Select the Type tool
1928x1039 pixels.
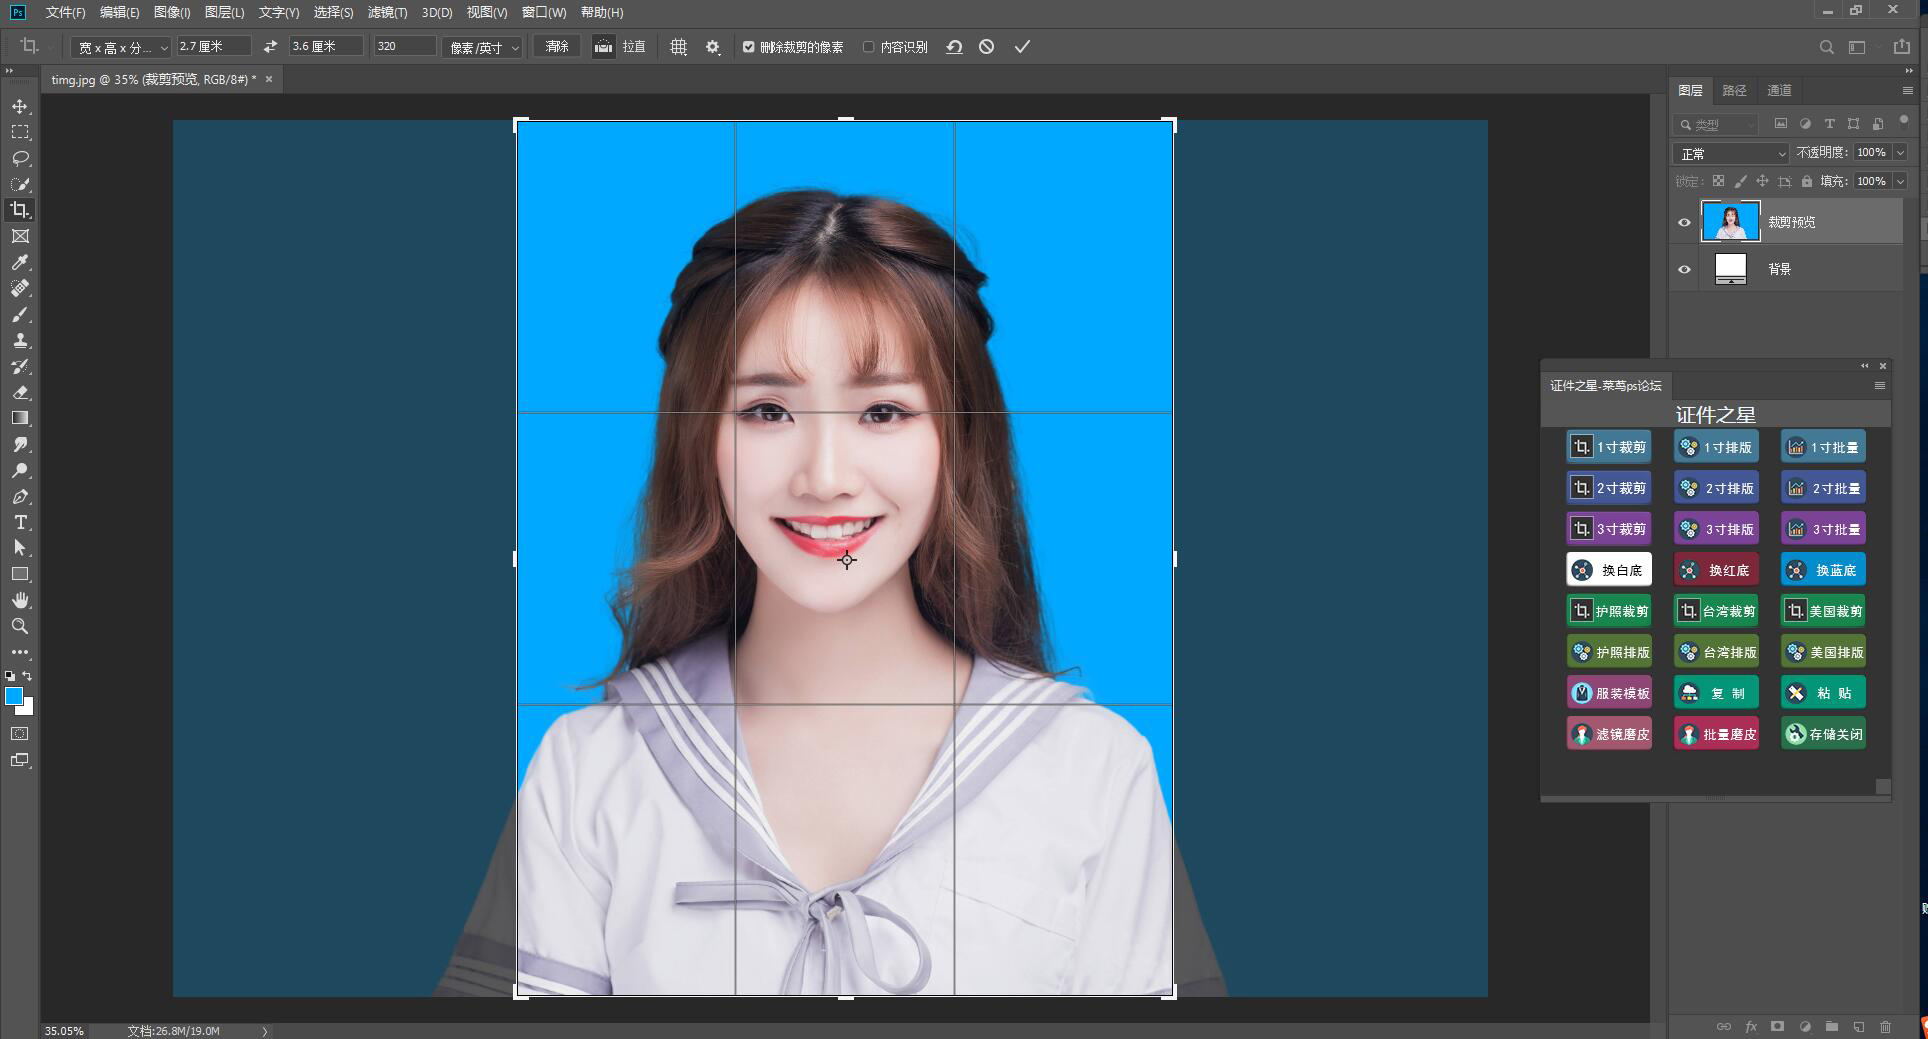point(19,522)
